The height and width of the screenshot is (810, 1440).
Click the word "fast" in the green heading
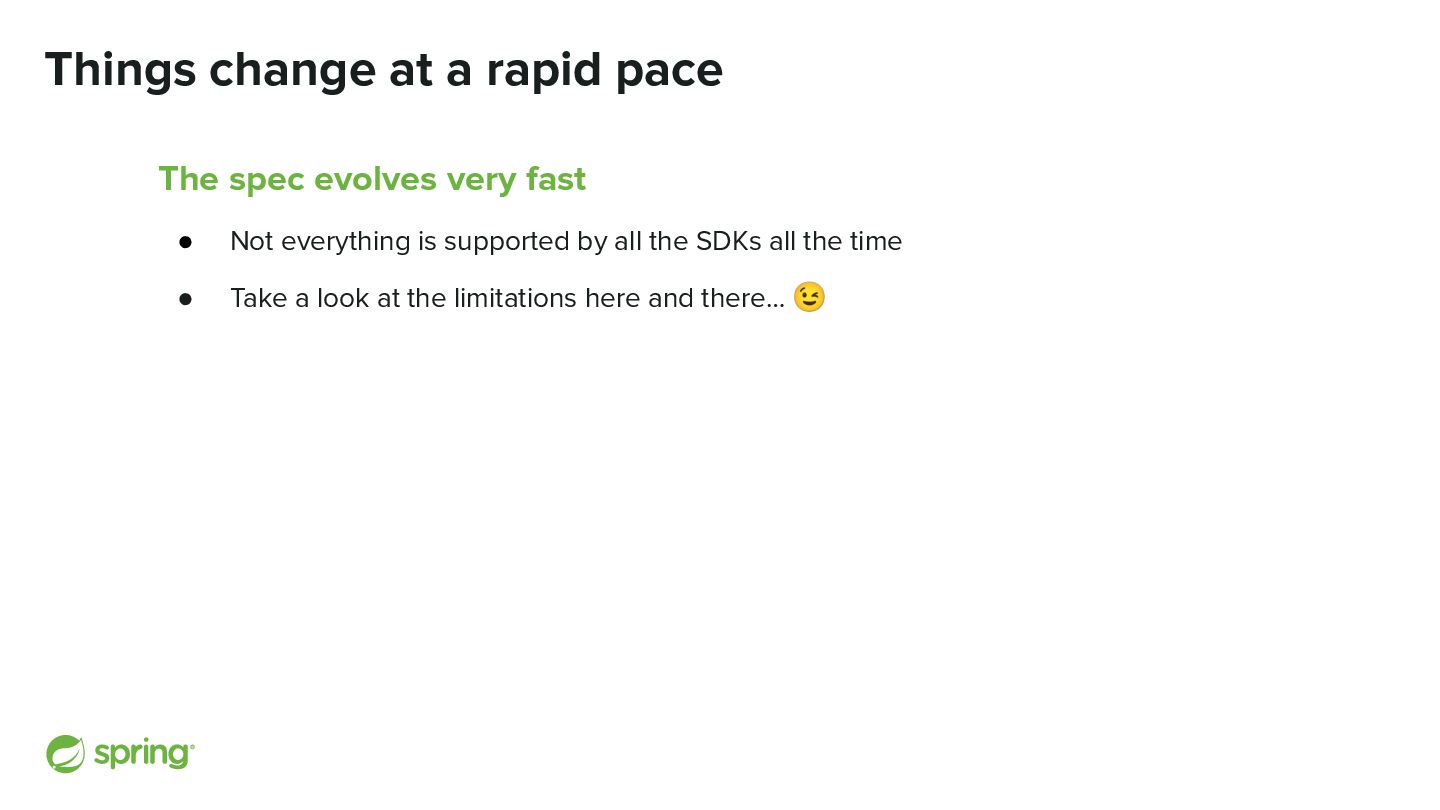click(x=556, y=179)
